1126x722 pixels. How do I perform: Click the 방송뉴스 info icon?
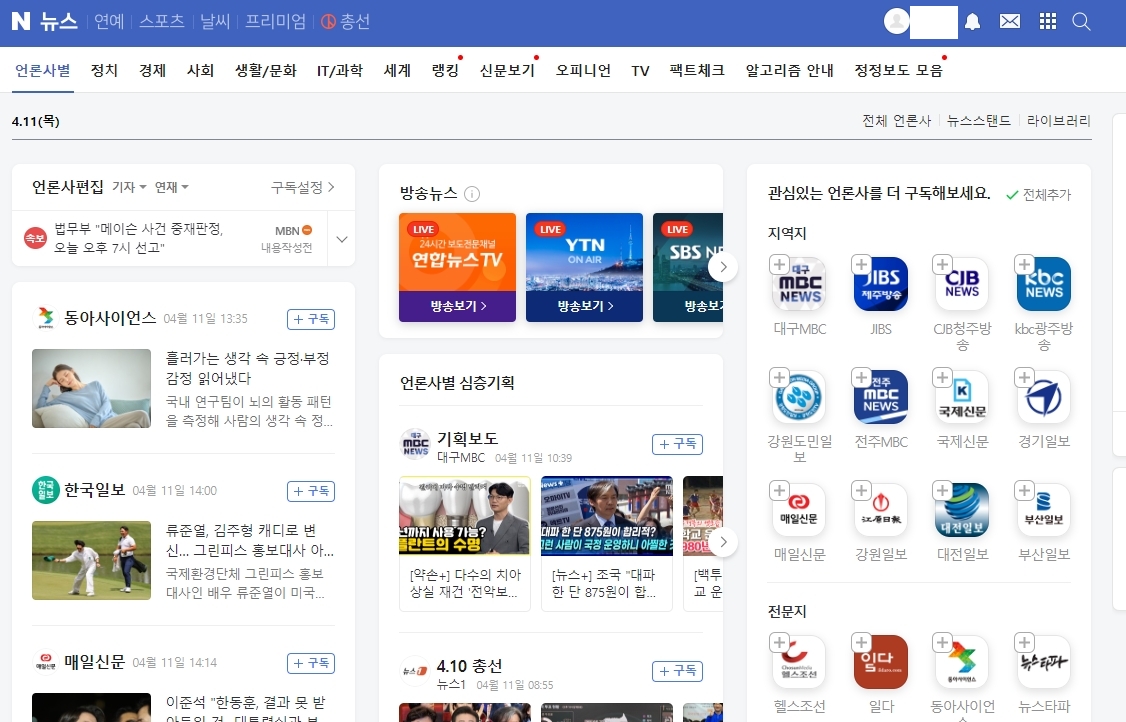tap(470, 194)
